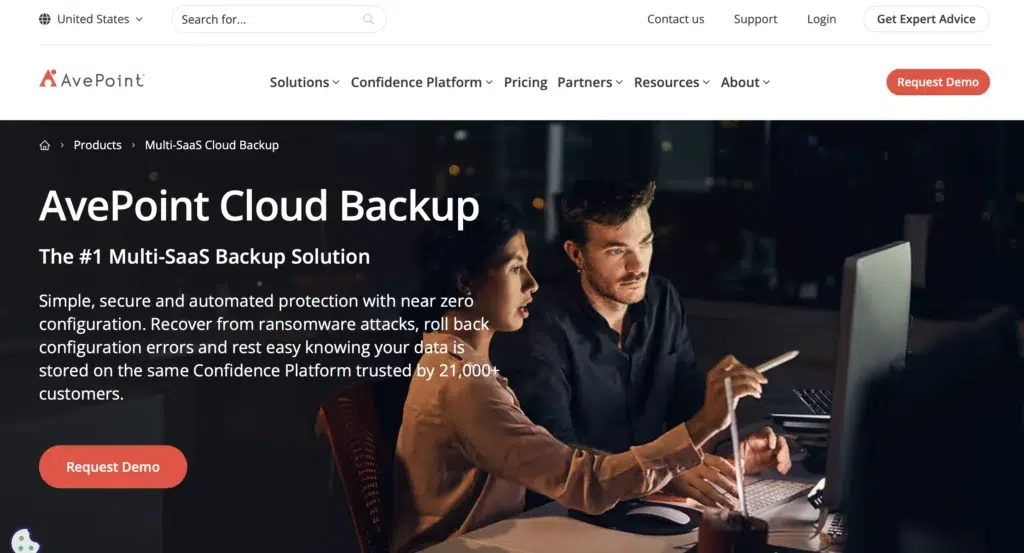Click the AvePoint logo
The height and width of the screenshot is (553, 1024).
pyautogui.click(x=91, y=79)
